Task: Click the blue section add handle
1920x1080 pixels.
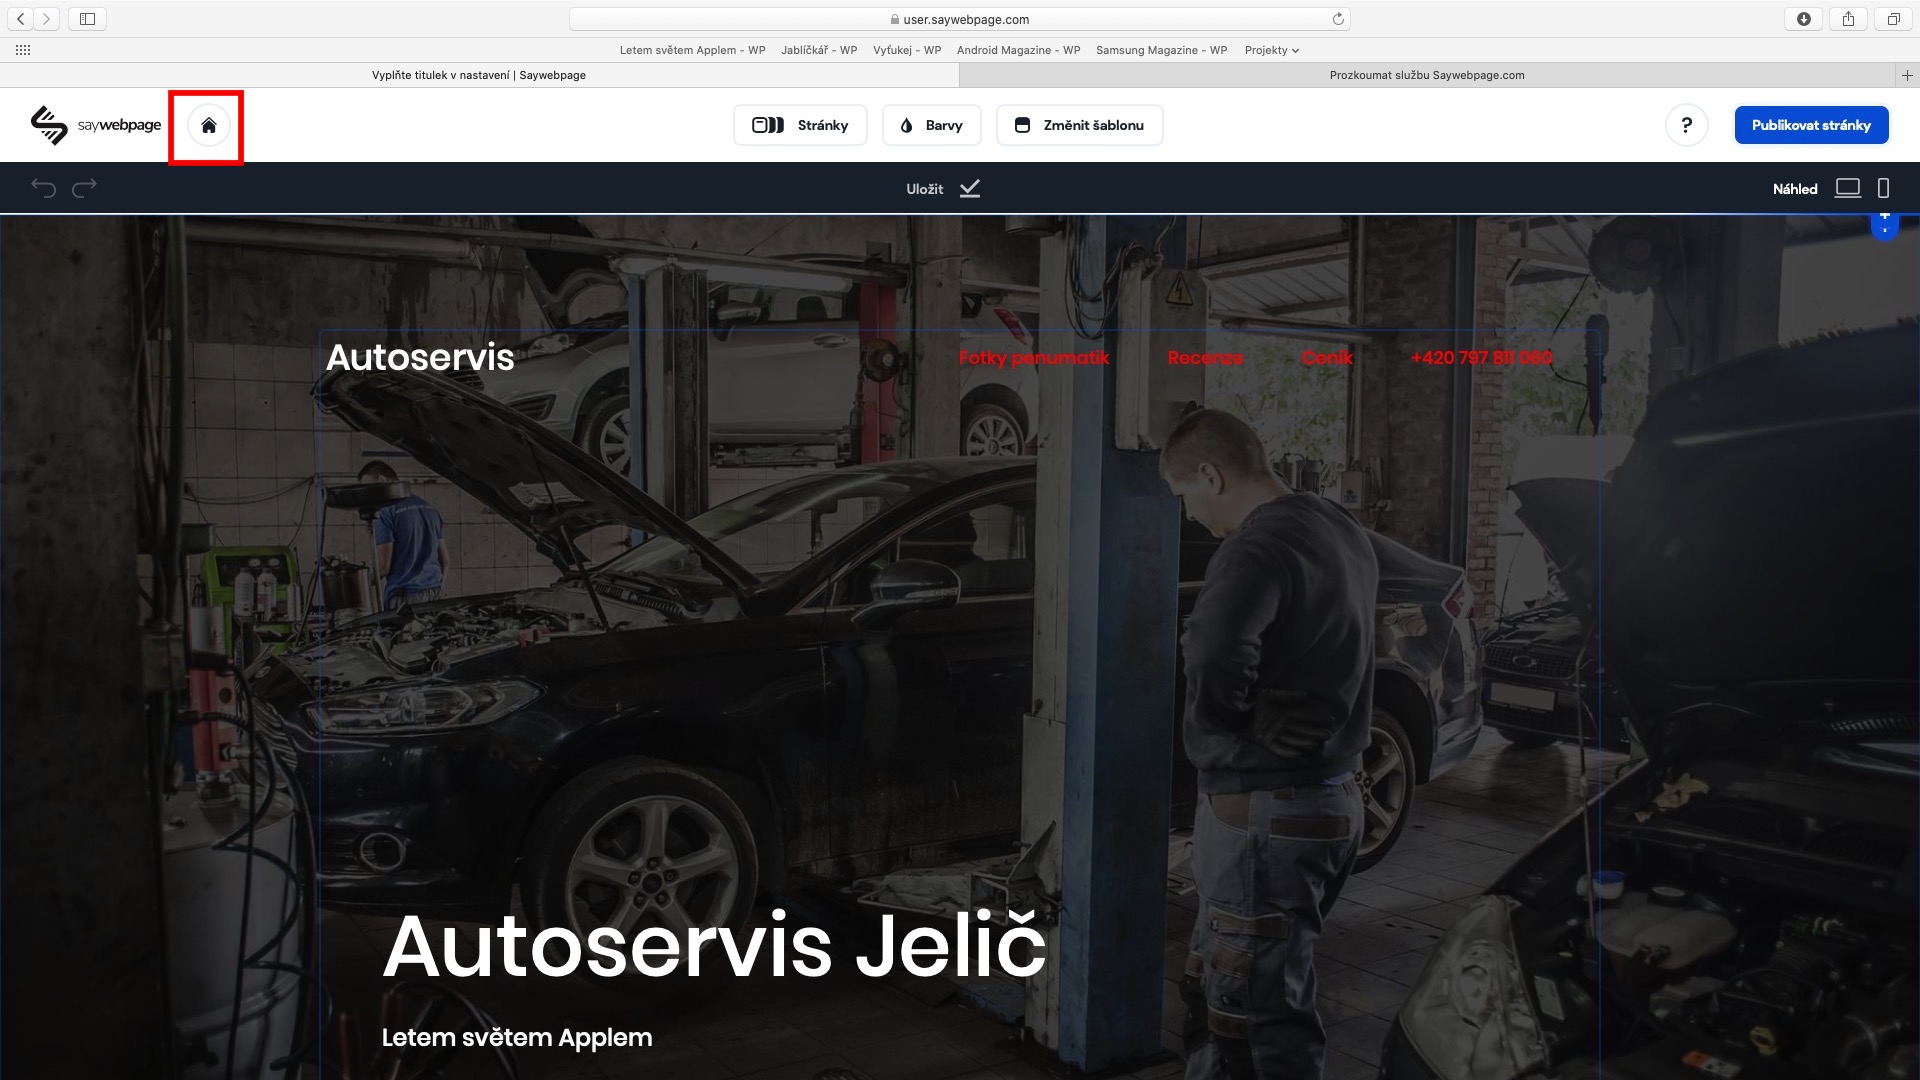Action: click(x=1884, y=224)
